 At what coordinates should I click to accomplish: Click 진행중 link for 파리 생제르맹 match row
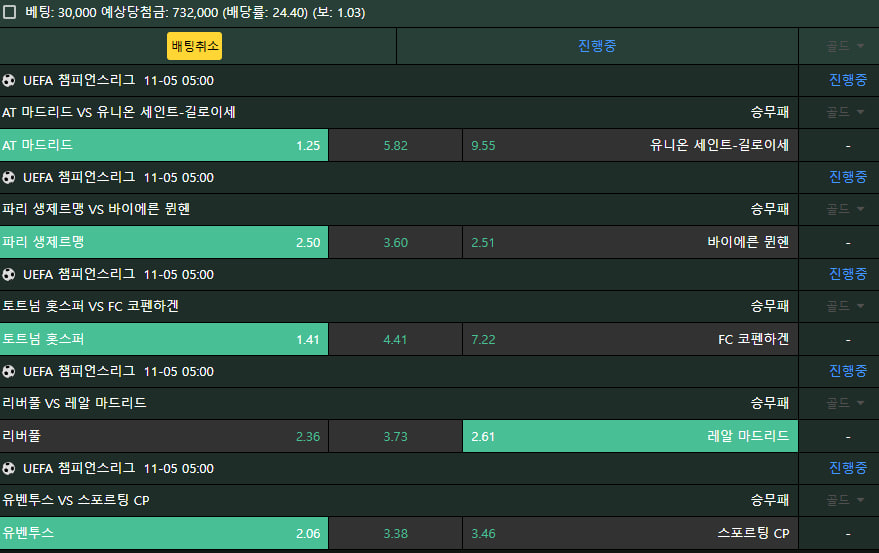(848, 177)
